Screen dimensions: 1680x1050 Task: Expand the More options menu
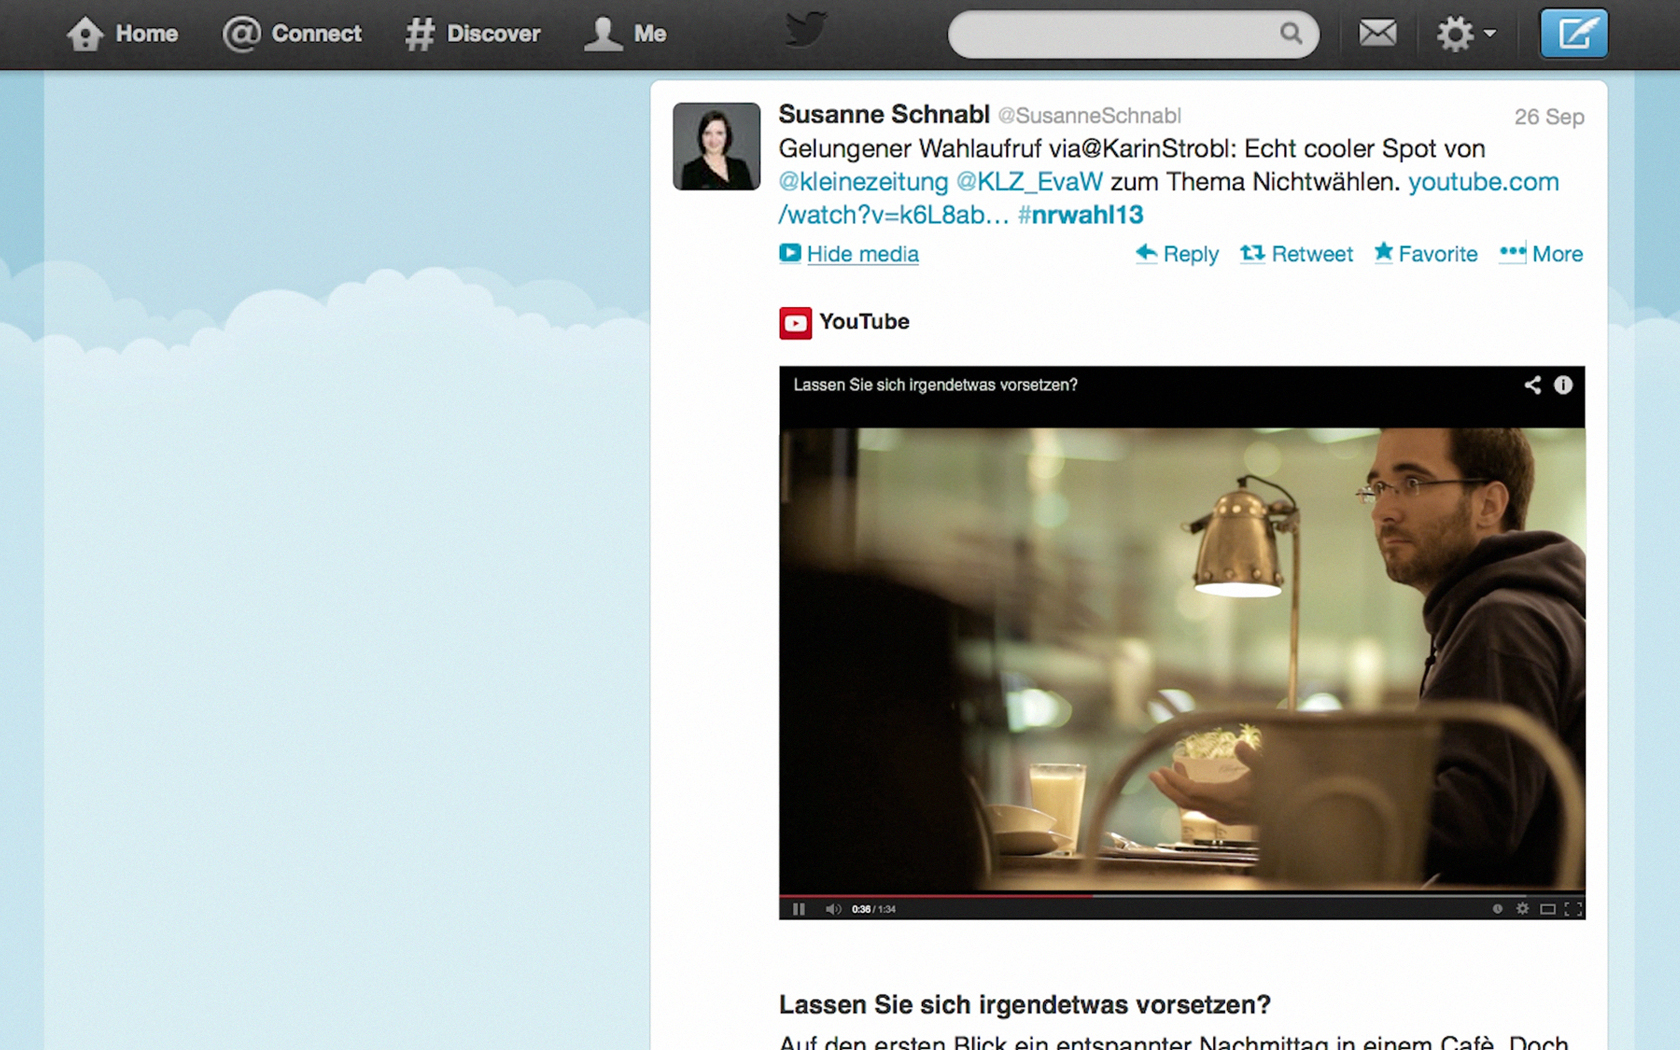[x=1541, y=254]
